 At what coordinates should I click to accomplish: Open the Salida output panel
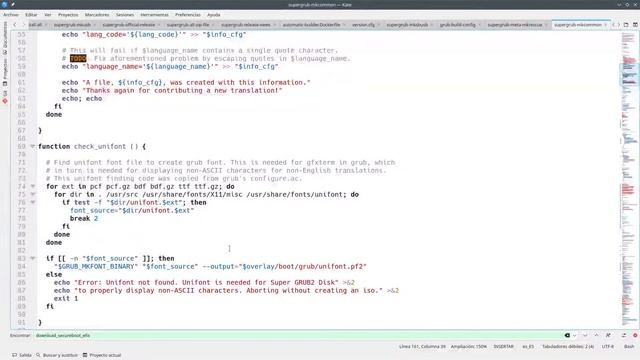click(x=22, y=355)
